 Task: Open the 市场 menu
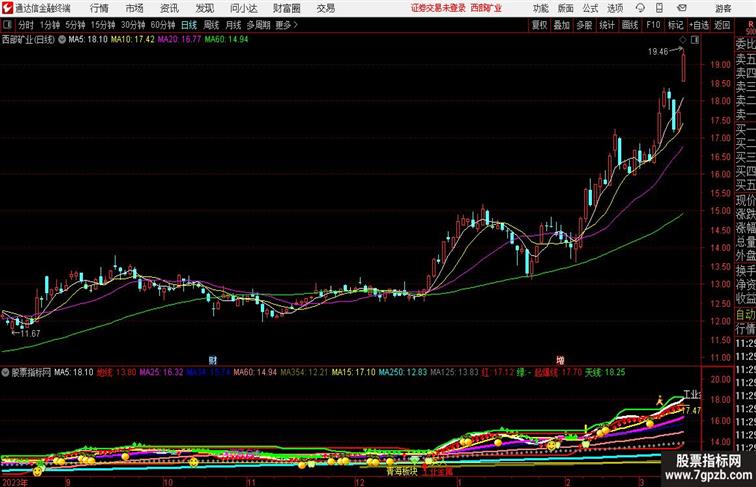click(135, 8)
